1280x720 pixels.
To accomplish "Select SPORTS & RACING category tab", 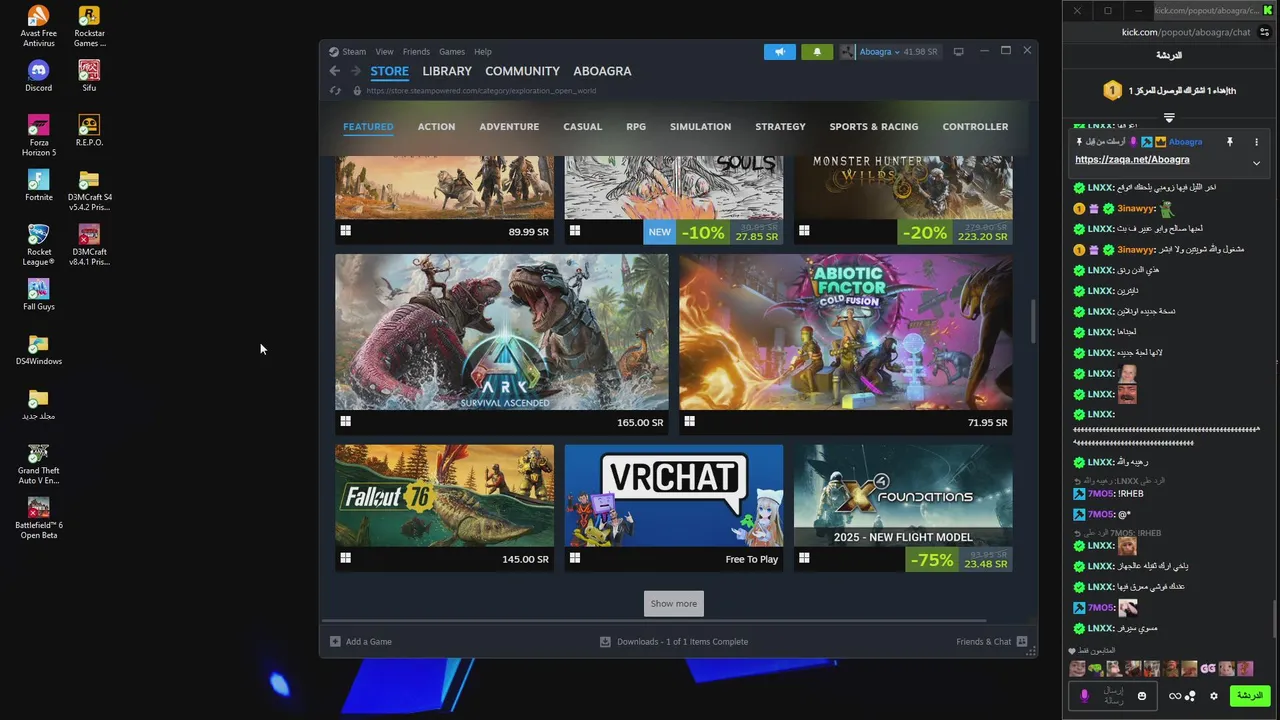I will [x=874, y=127].
